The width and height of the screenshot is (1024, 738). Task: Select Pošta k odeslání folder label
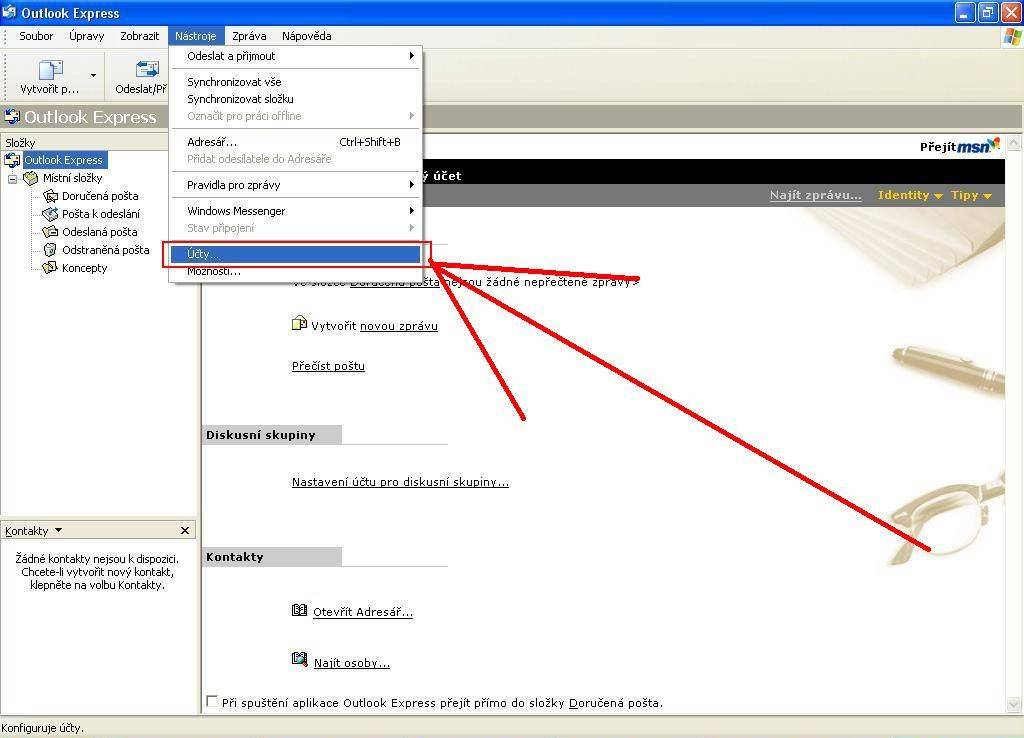(101, 214)
